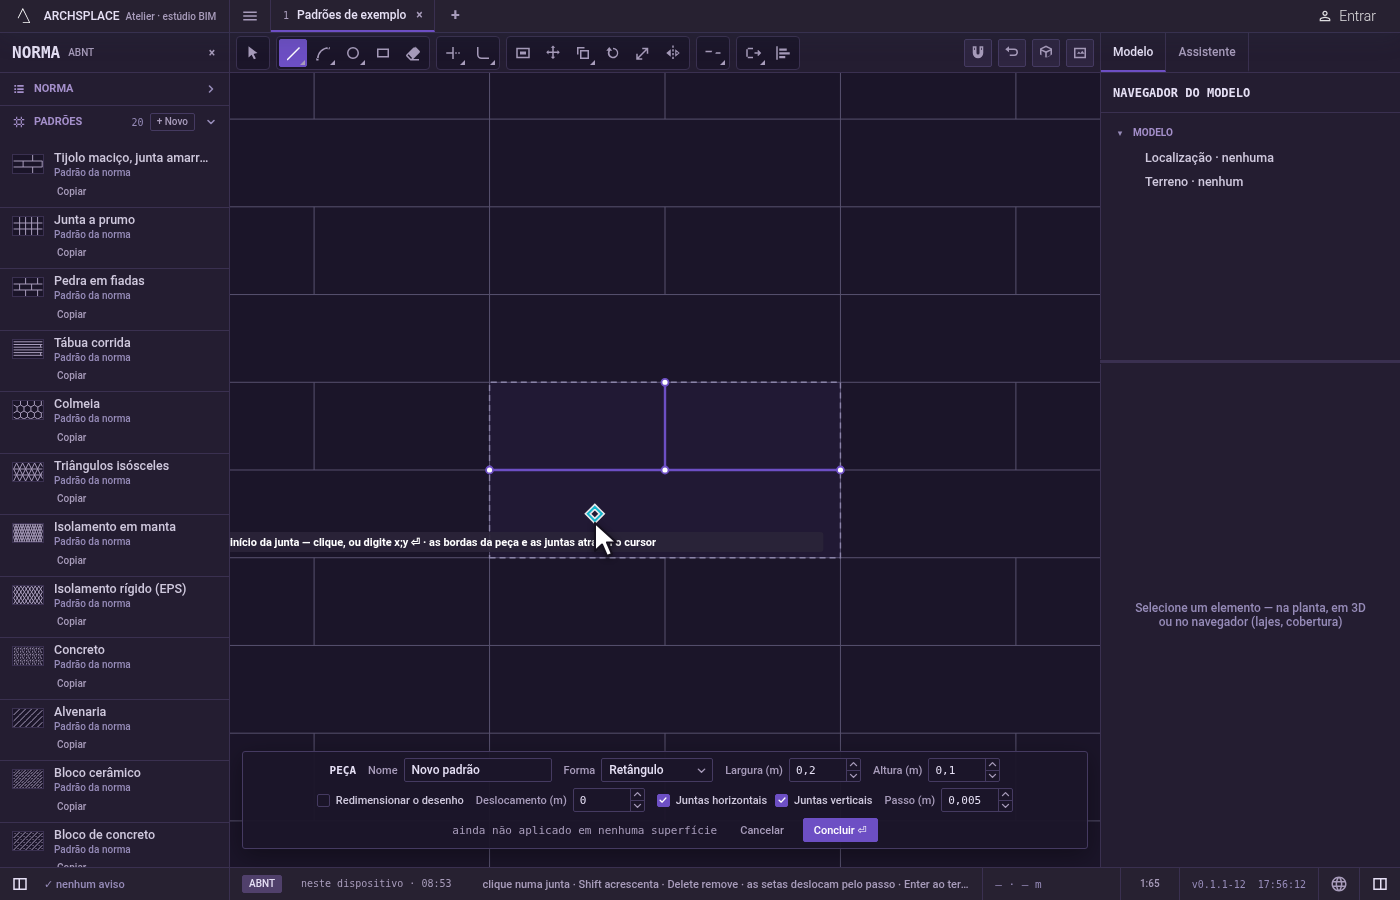The height and width of the screenshot is (900, 1400).
Task: Collapse the PADRÕES section chevron
Action: click(x=210, y=122)
